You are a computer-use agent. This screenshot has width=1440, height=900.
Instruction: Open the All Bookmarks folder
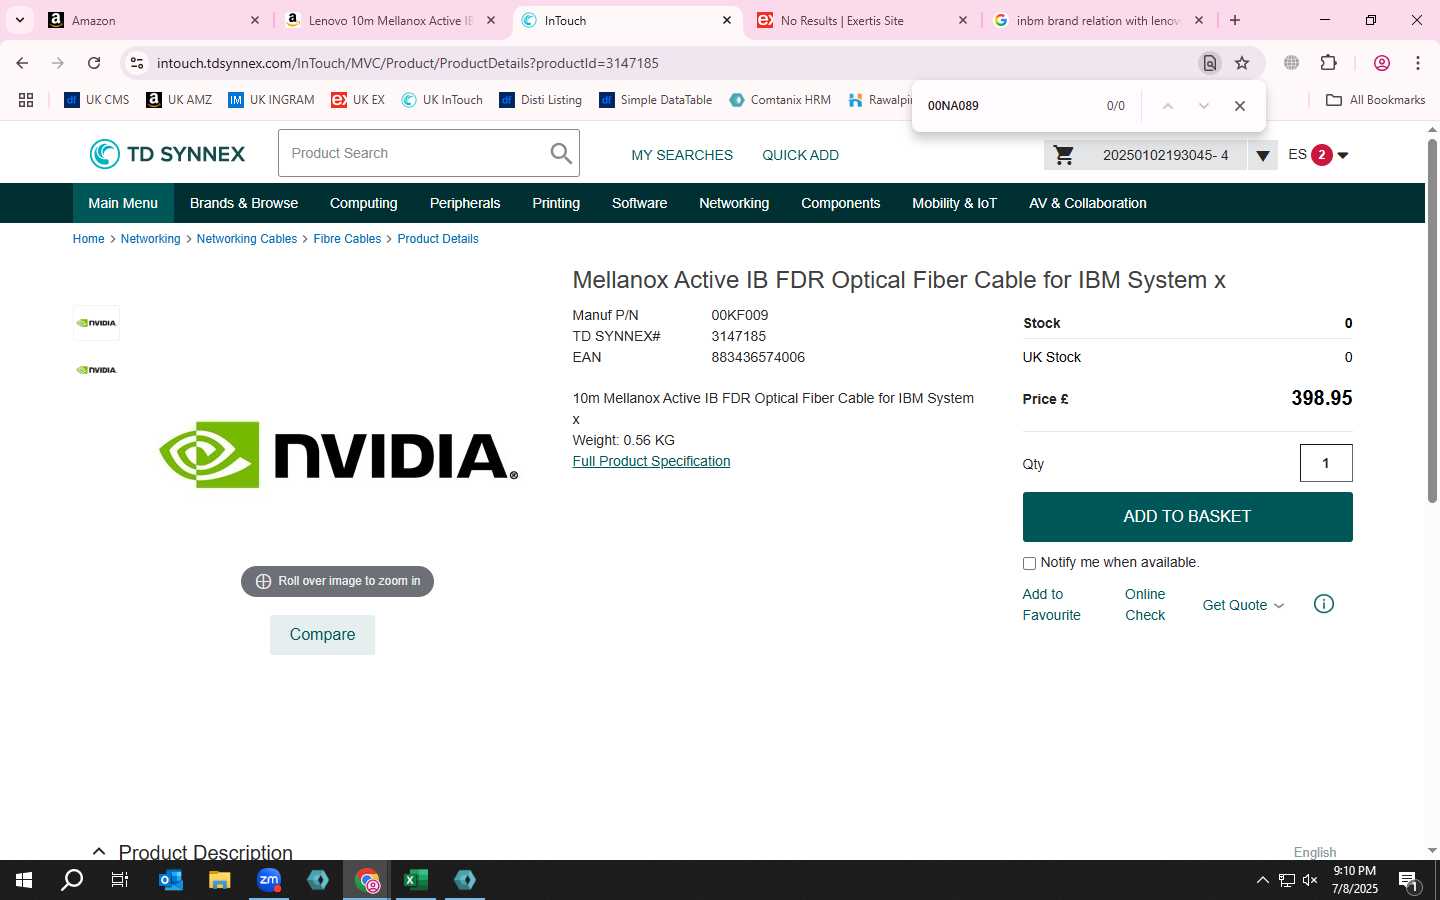tap(1375, 100)
